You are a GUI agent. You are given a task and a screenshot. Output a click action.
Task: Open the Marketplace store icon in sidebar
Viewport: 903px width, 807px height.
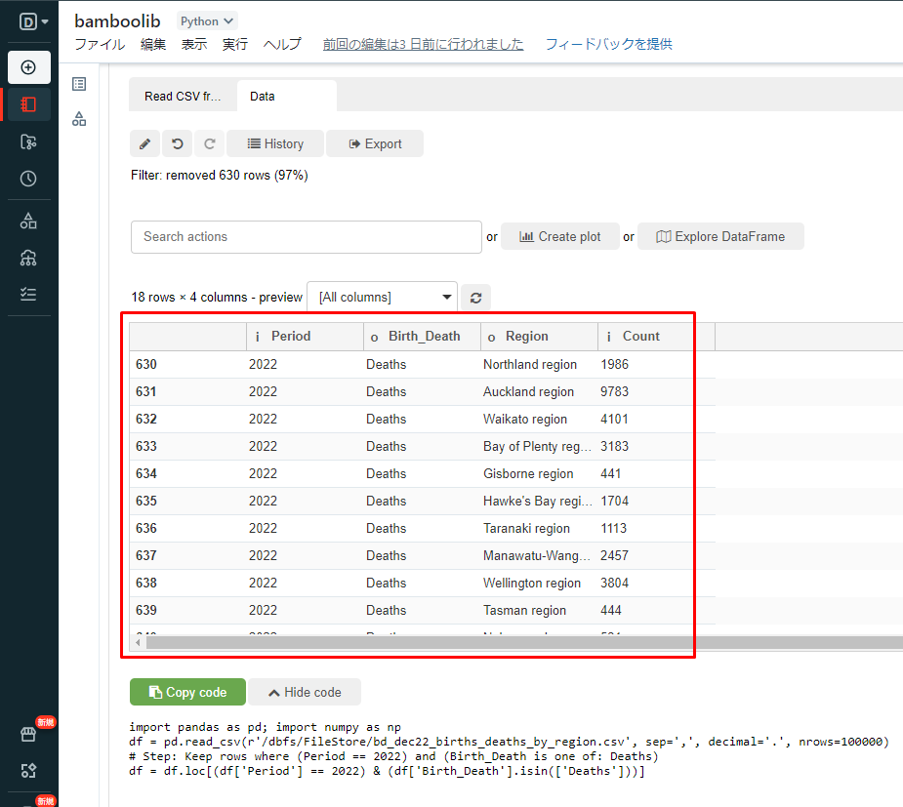tap(28, 734)
